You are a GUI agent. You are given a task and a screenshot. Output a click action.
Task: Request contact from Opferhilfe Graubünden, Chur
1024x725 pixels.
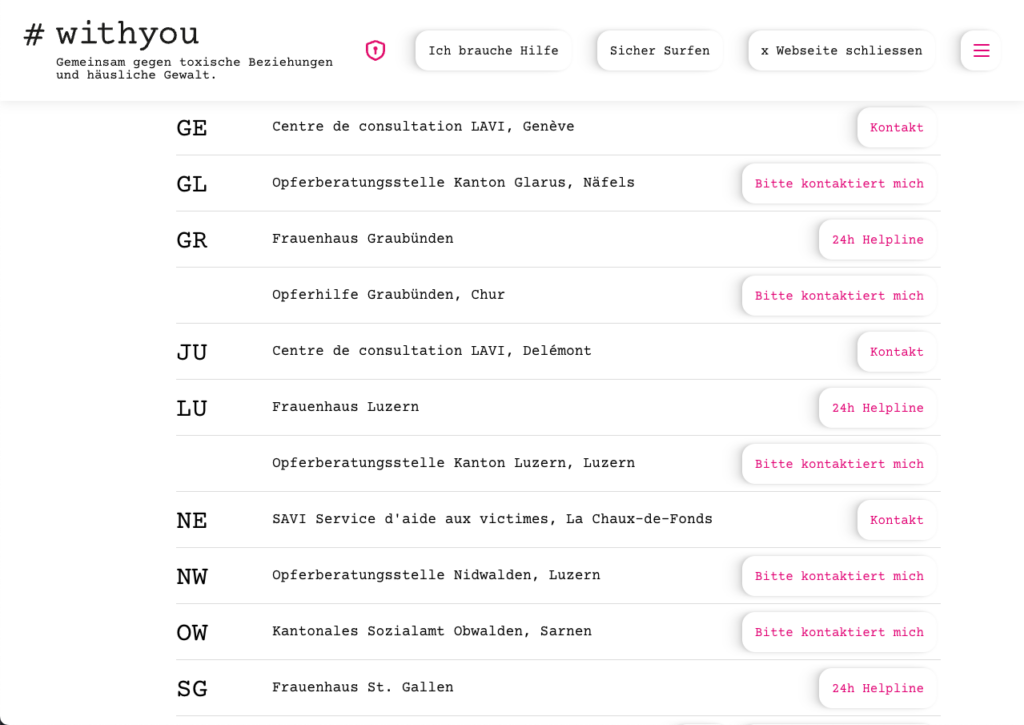[x=838, y=296]
